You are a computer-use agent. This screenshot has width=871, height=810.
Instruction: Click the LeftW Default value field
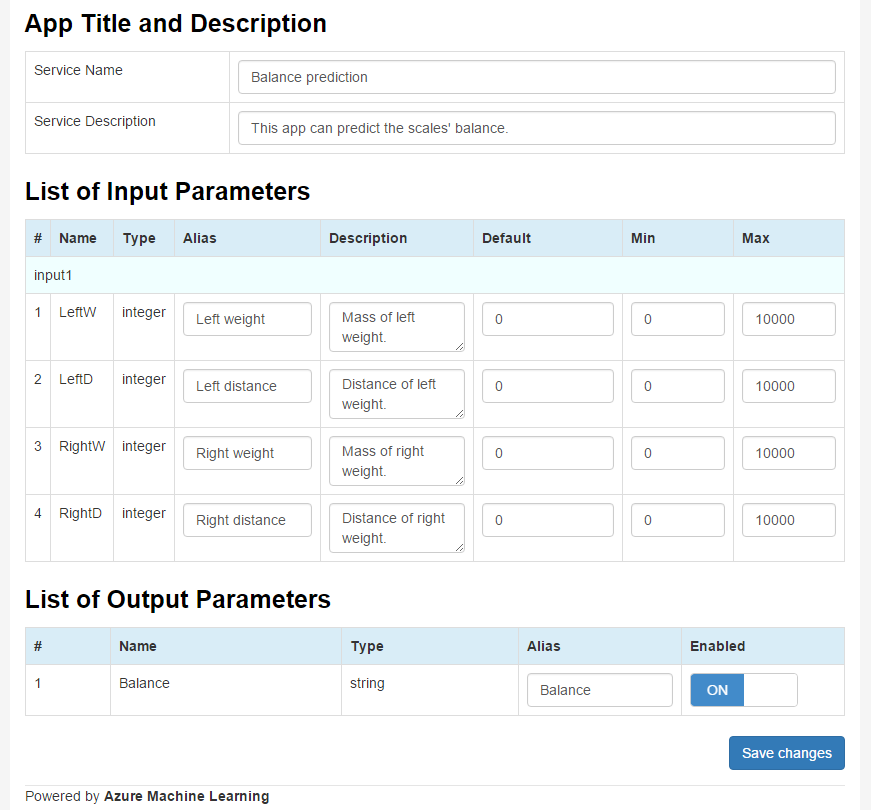click(548, 319)
